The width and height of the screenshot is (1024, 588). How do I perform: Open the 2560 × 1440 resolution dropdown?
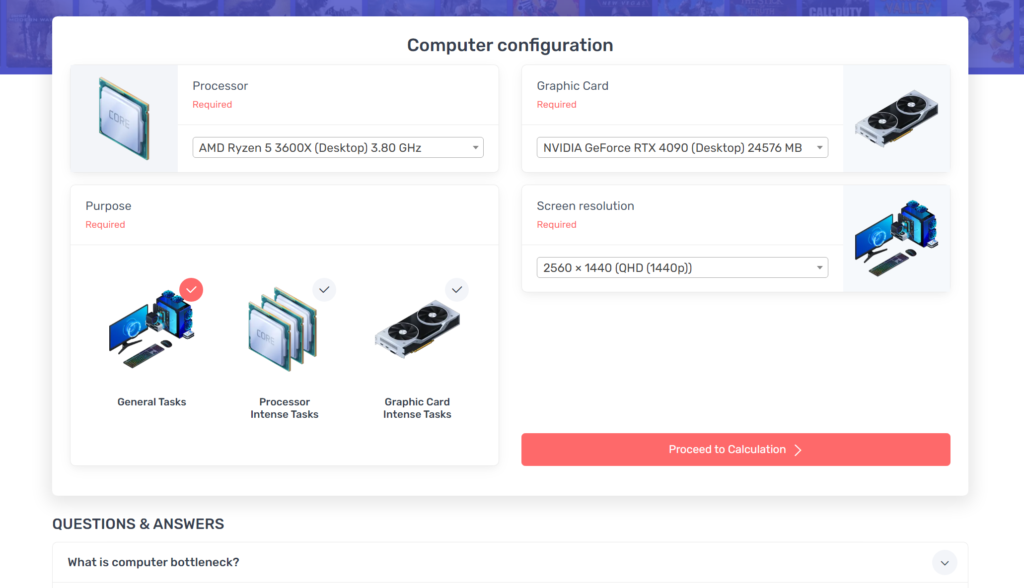(x=682, y=268)
